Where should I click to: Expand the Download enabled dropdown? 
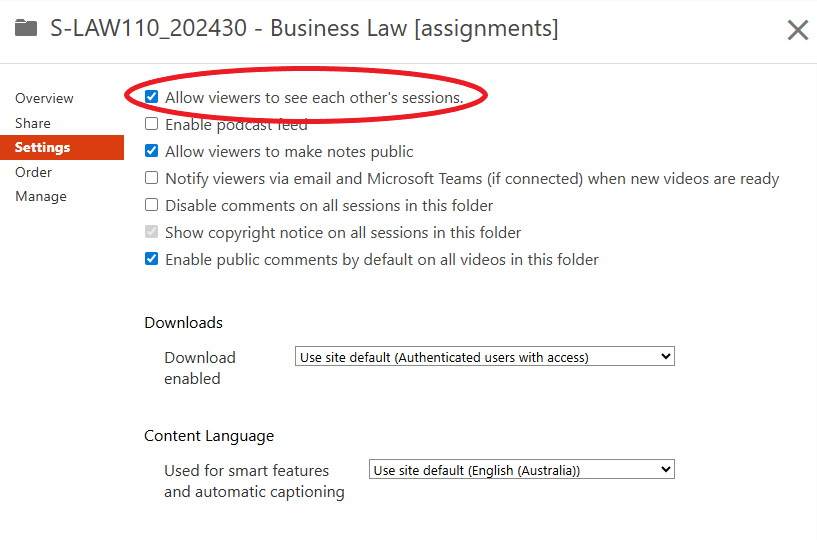(x=486, y=357)
